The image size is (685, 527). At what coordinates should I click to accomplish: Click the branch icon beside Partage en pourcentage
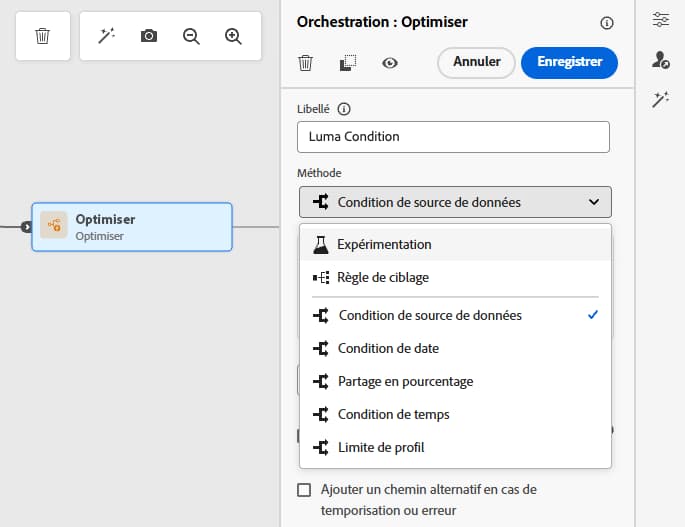tap(321, 381)
